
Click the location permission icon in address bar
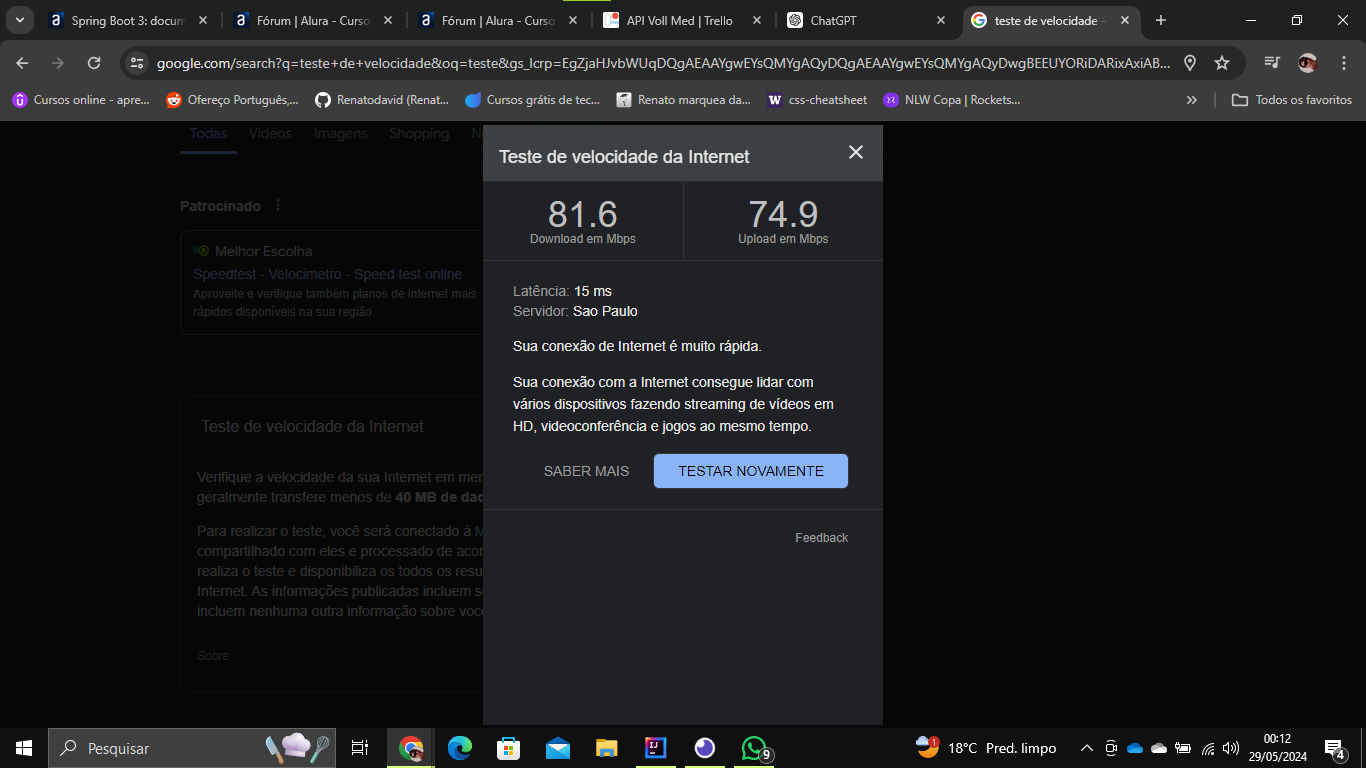click(x=1190, y=63)
